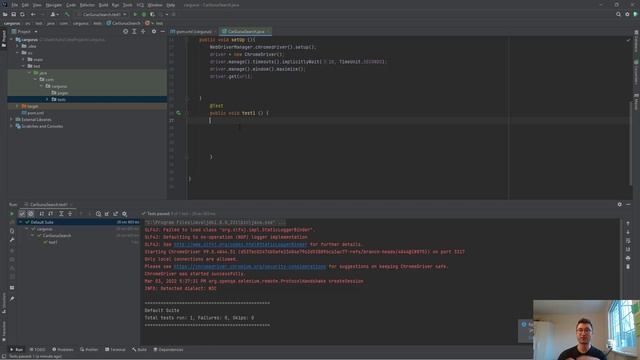Open the Navigate menu

tap(53, 5)
